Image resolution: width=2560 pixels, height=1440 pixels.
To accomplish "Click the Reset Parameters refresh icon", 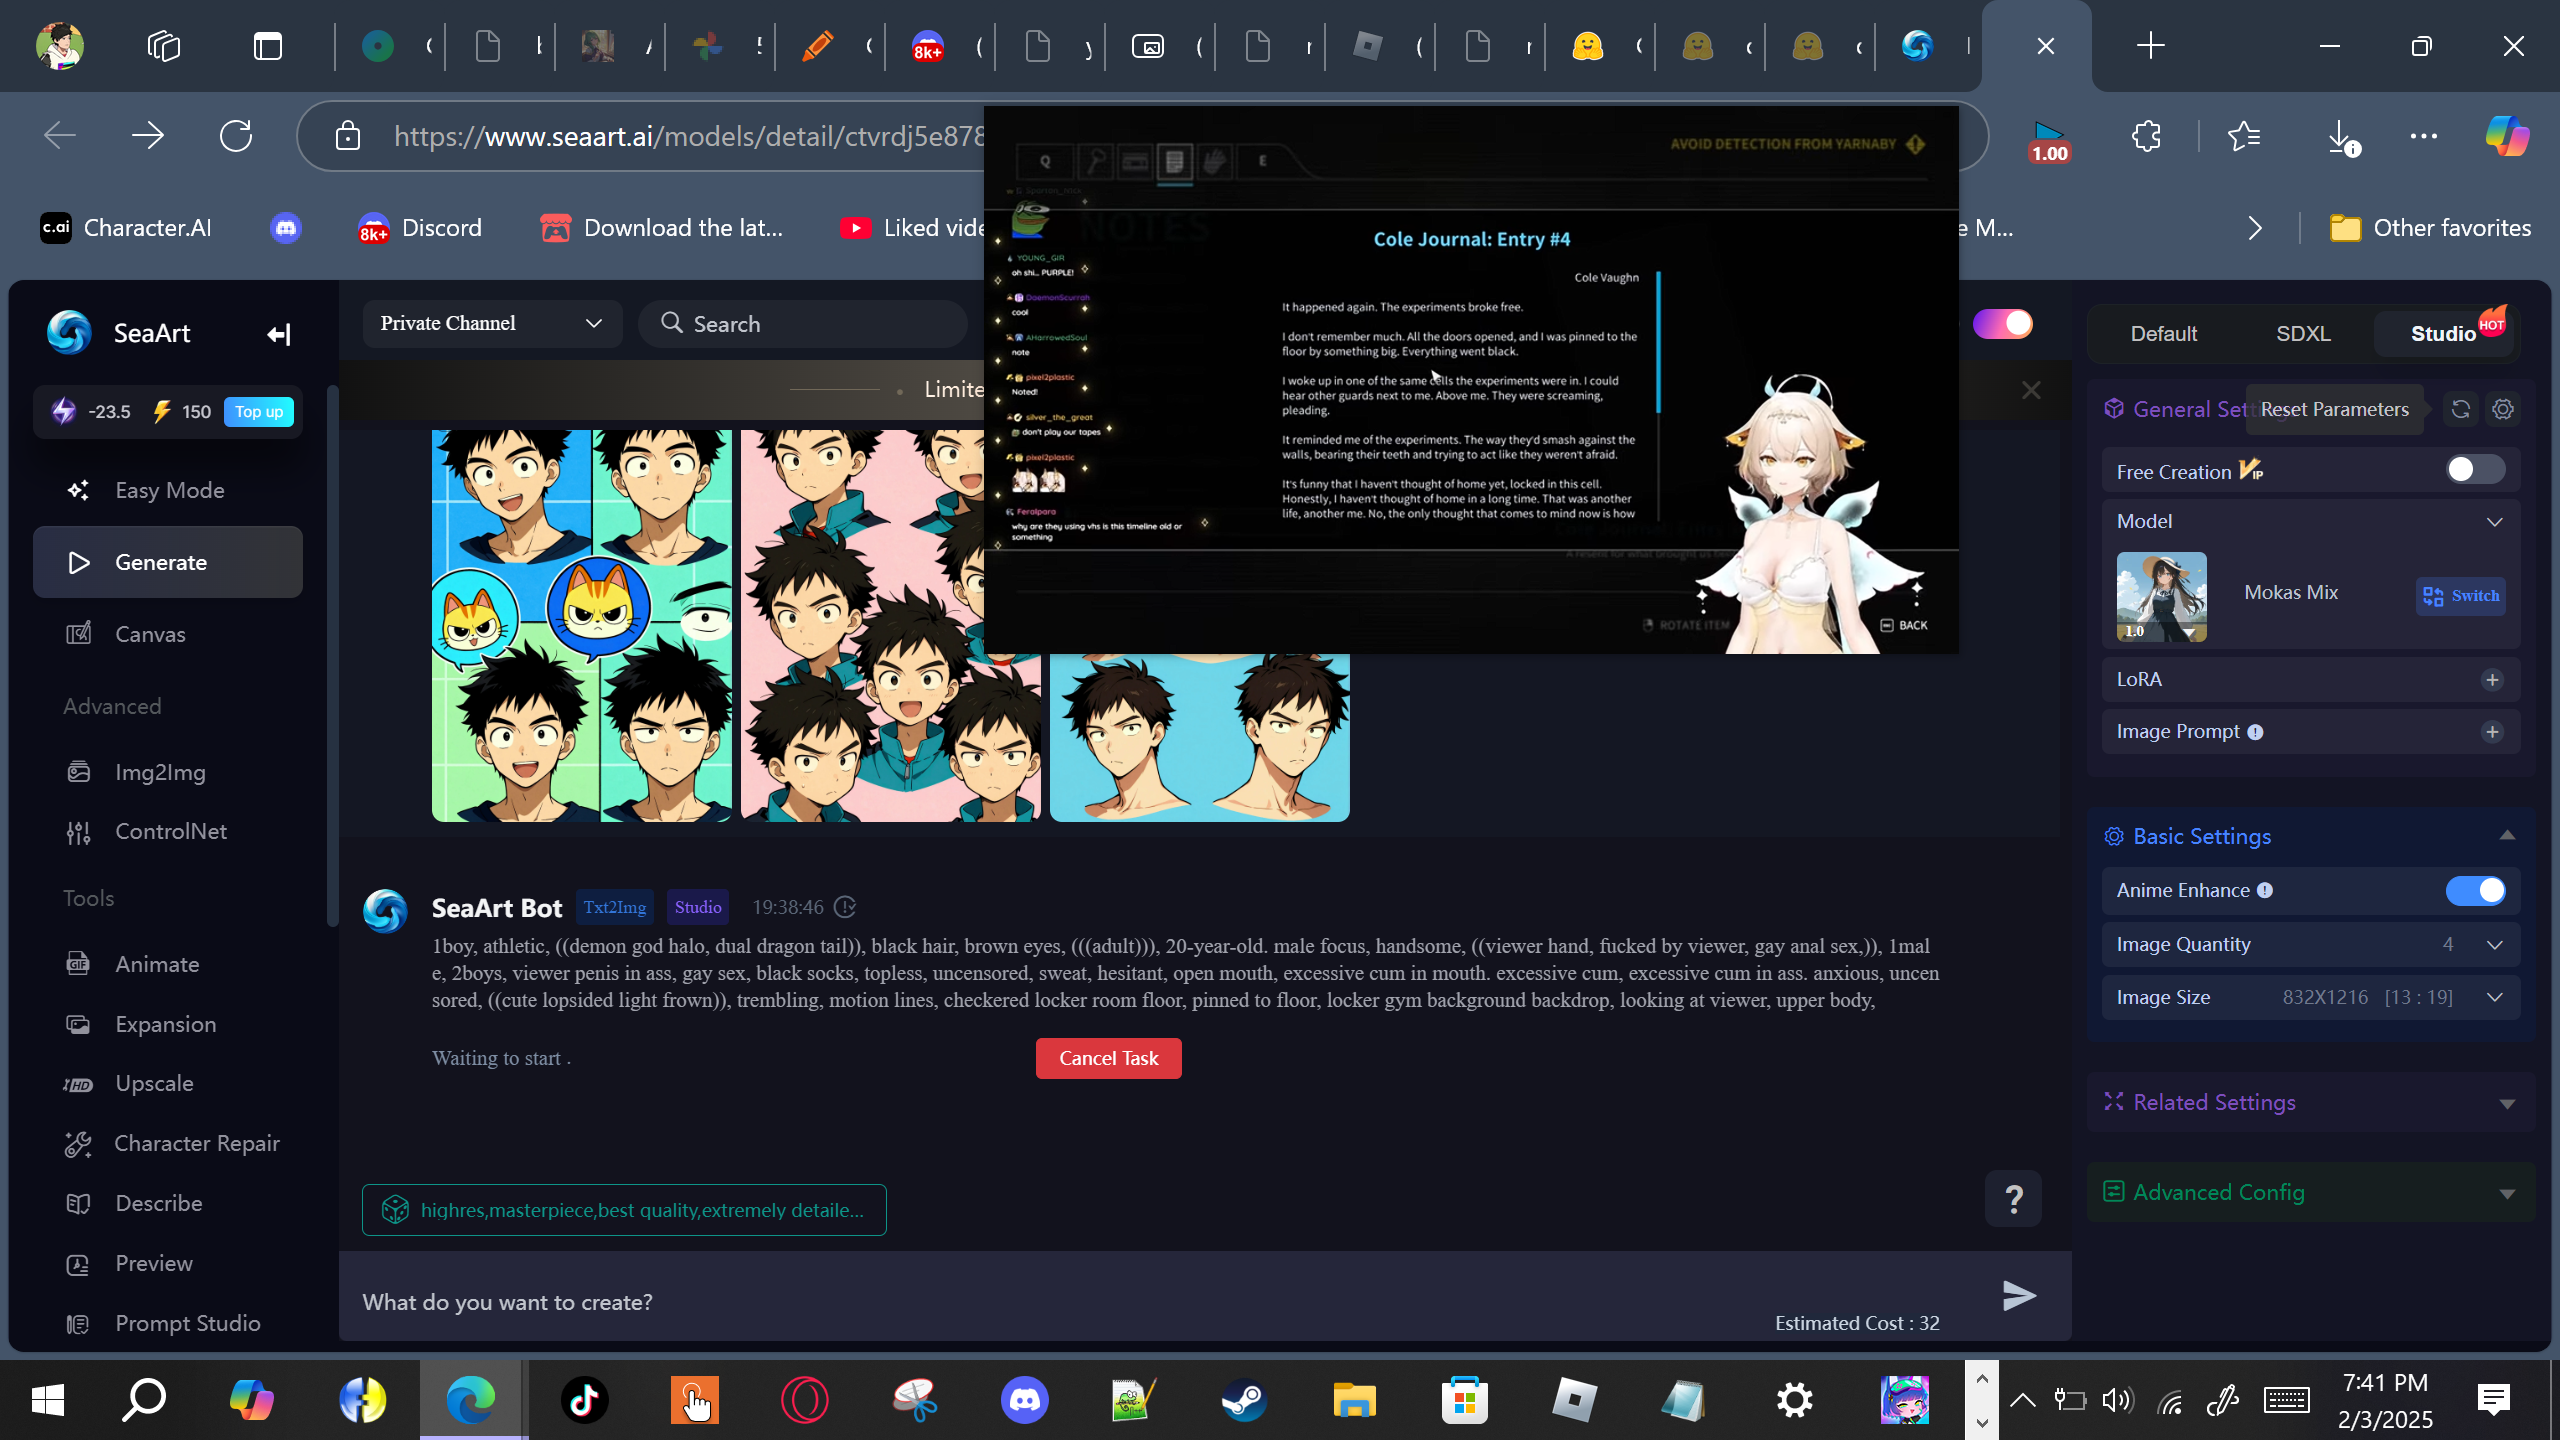I will (2461, 409).
